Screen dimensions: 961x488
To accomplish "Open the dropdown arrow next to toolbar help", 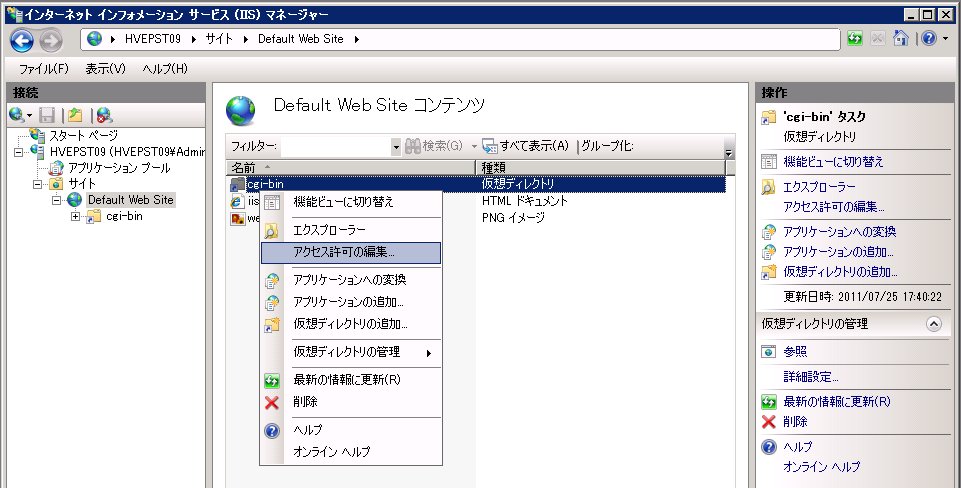I will click(x=946, y=39).
